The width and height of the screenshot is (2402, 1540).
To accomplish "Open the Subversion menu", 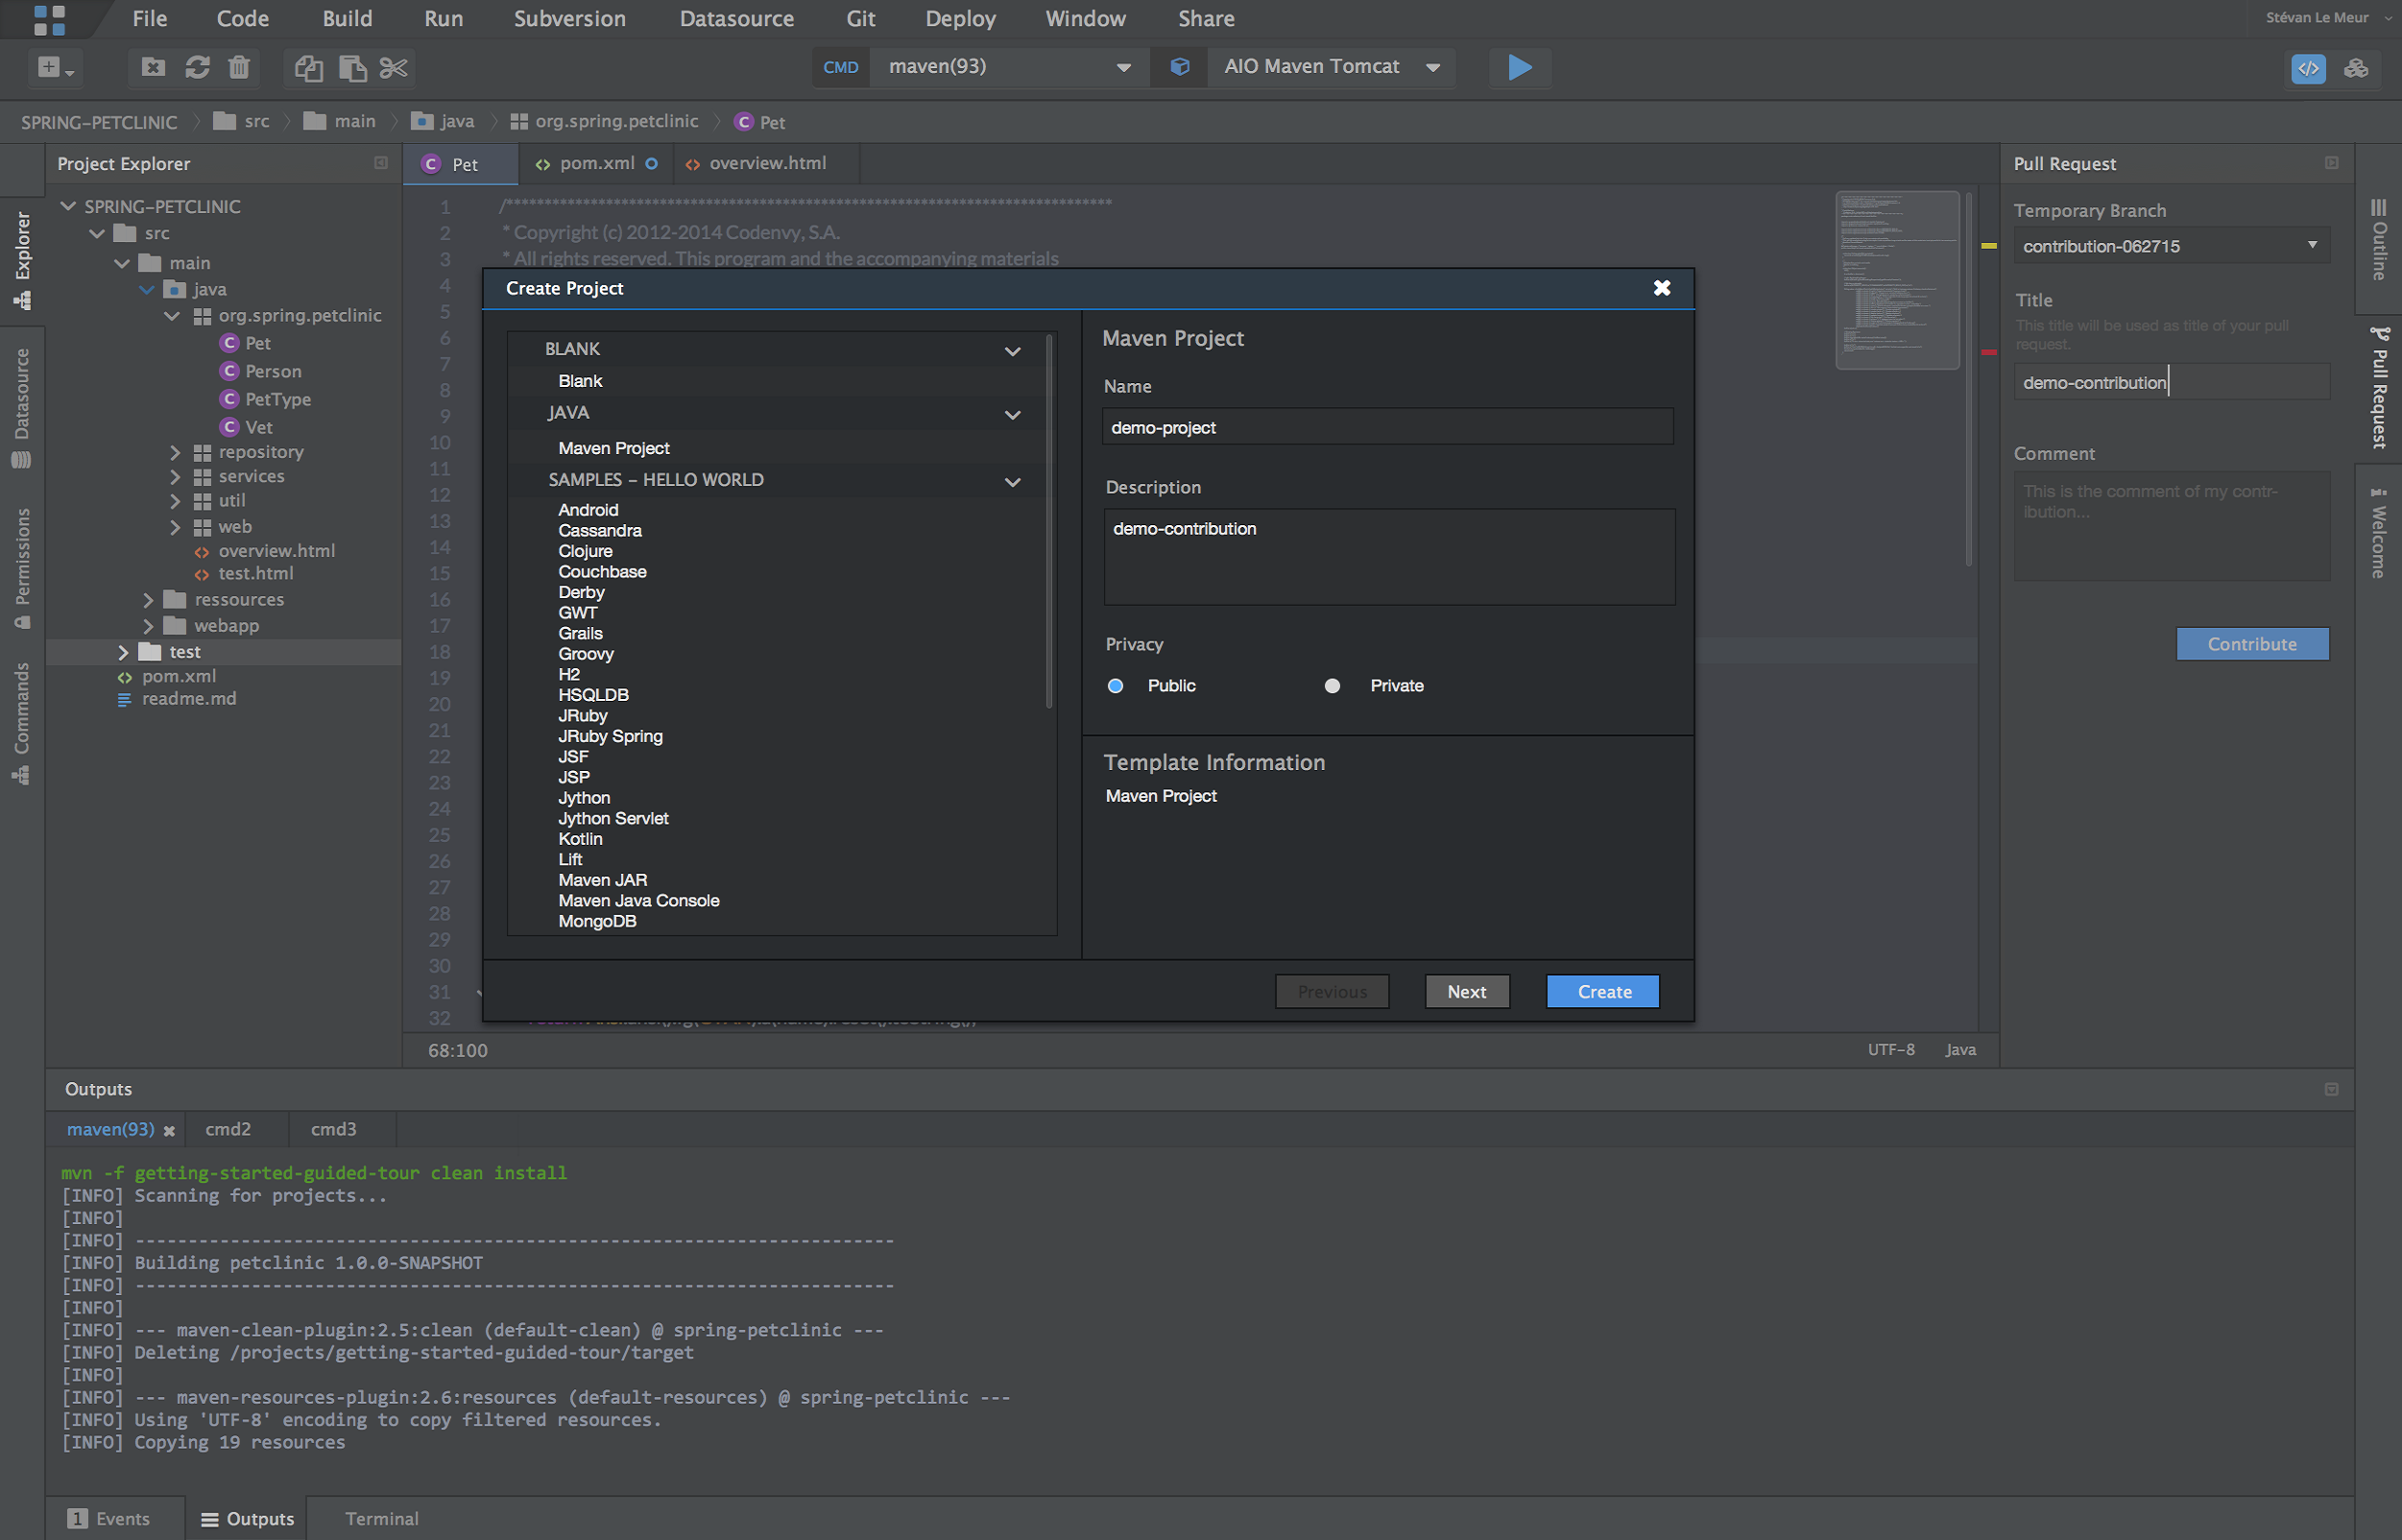I will pyautogui.click(x=569, y=18).
